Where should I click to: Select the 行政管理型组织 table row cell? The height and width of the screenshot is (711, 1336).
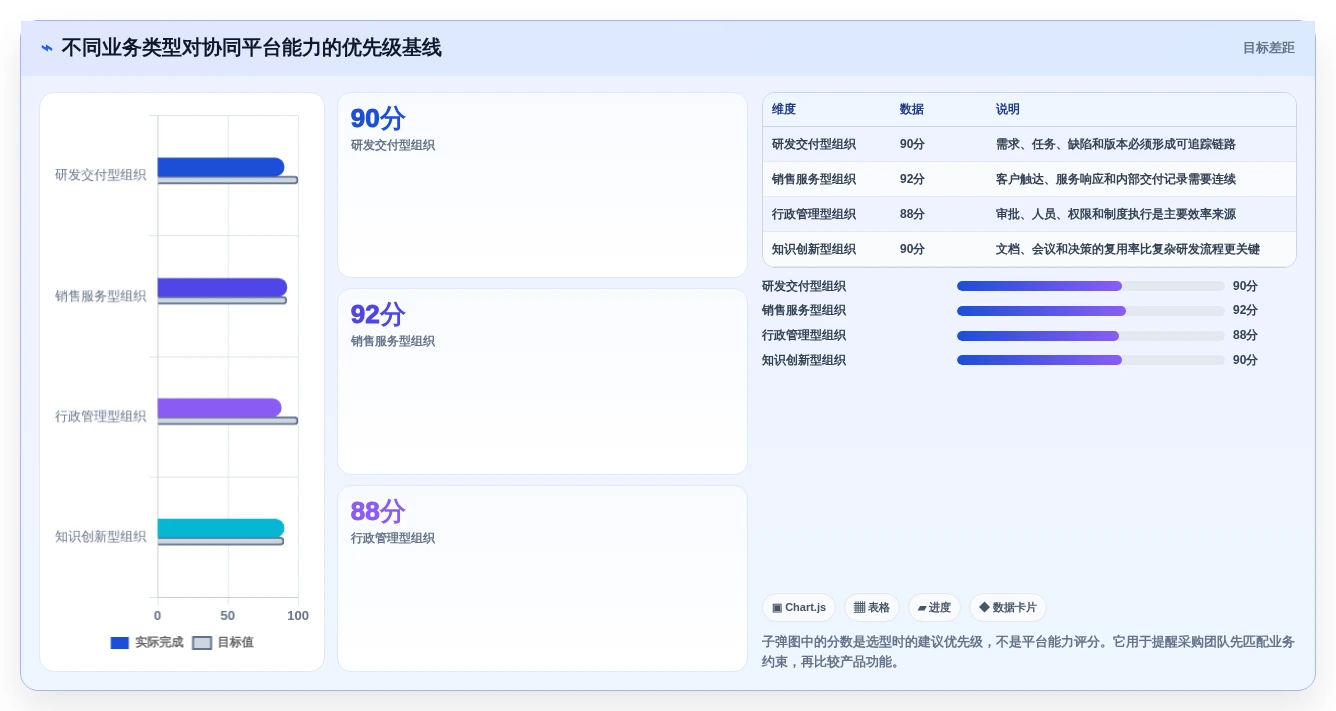[814, 214]
